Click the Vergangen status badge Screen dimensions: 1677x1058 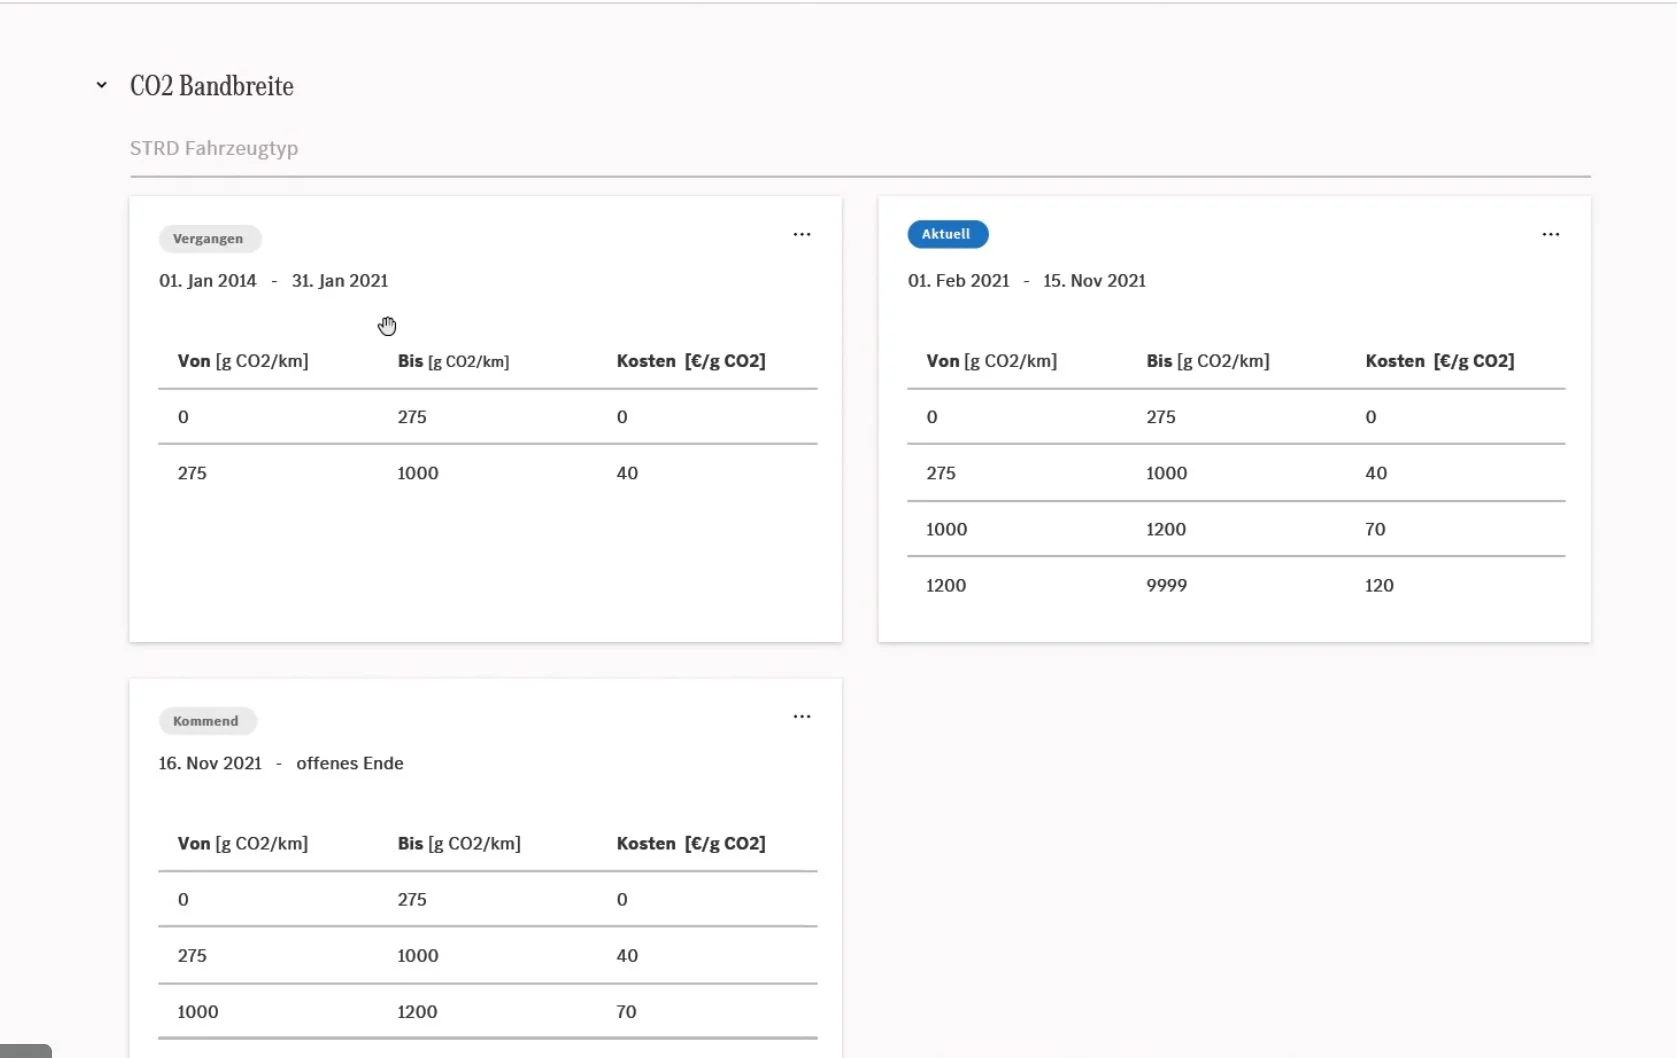pyautogui.click(x=209, y=238)
